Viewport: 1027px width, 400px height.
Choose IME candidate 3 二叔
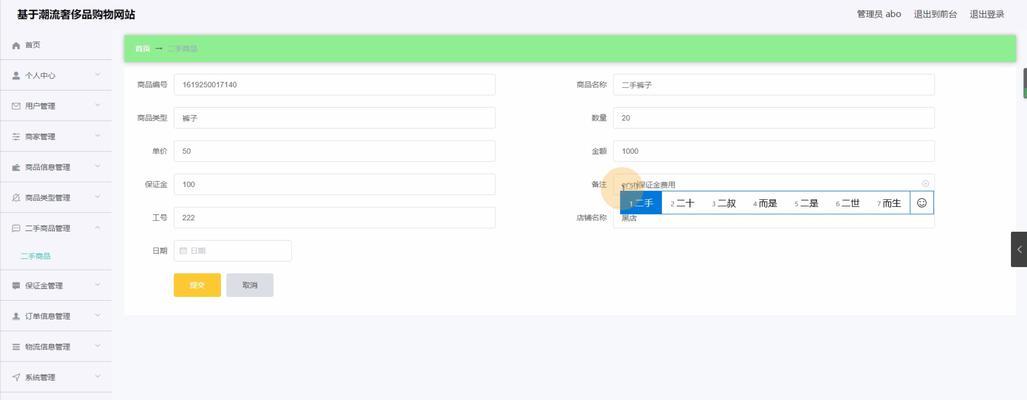(724, 203)
